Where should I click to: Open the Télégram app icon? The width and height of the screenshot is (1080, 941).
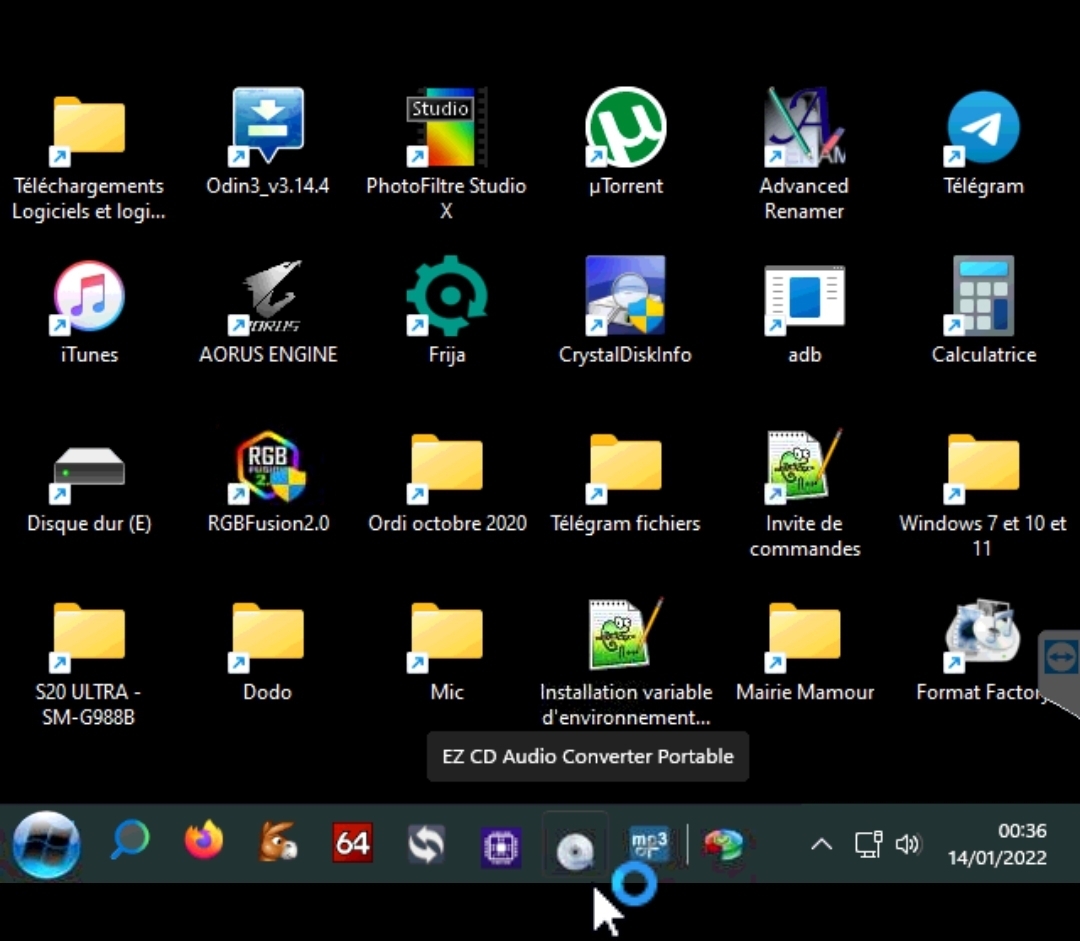(x=983, y=128)
